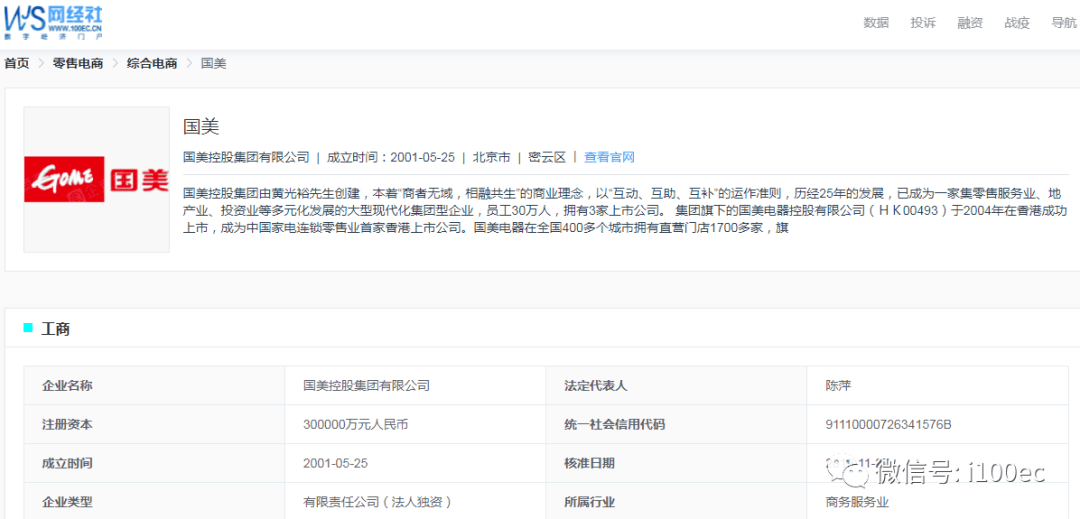This screenshot has width=1080, height=519.
Task: Click the 统一社会信用代码 value 91110000726341576B
Action: tap(888, 424)
